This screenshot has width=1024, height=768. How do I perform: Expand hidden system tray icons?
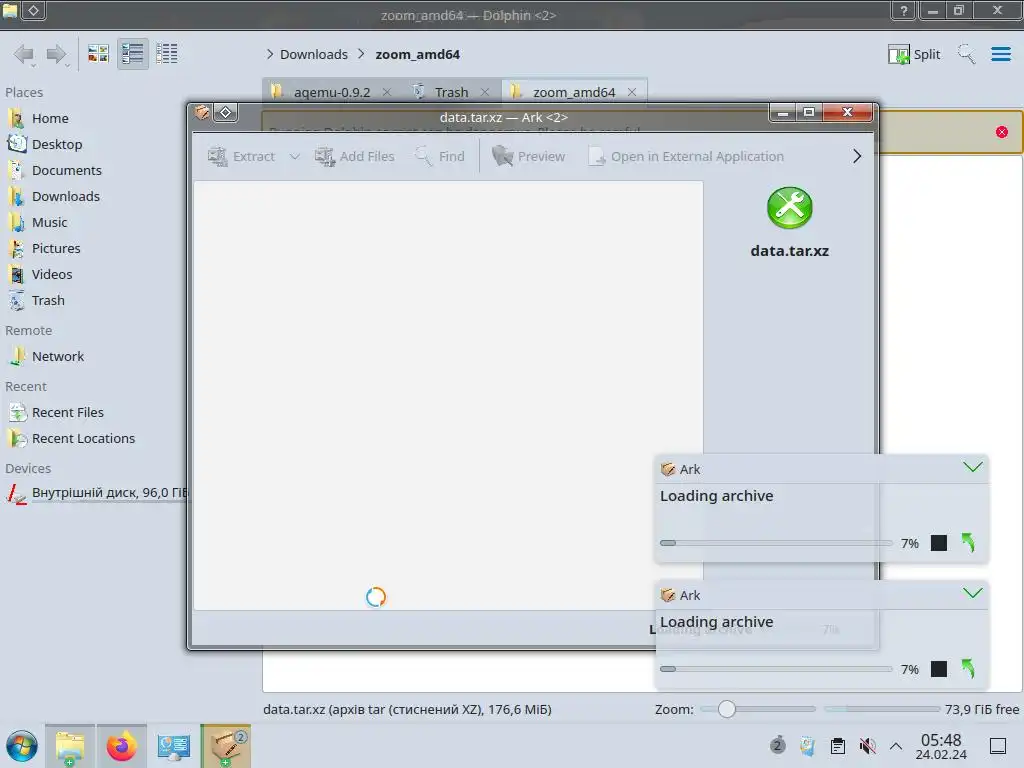point(896,745)
